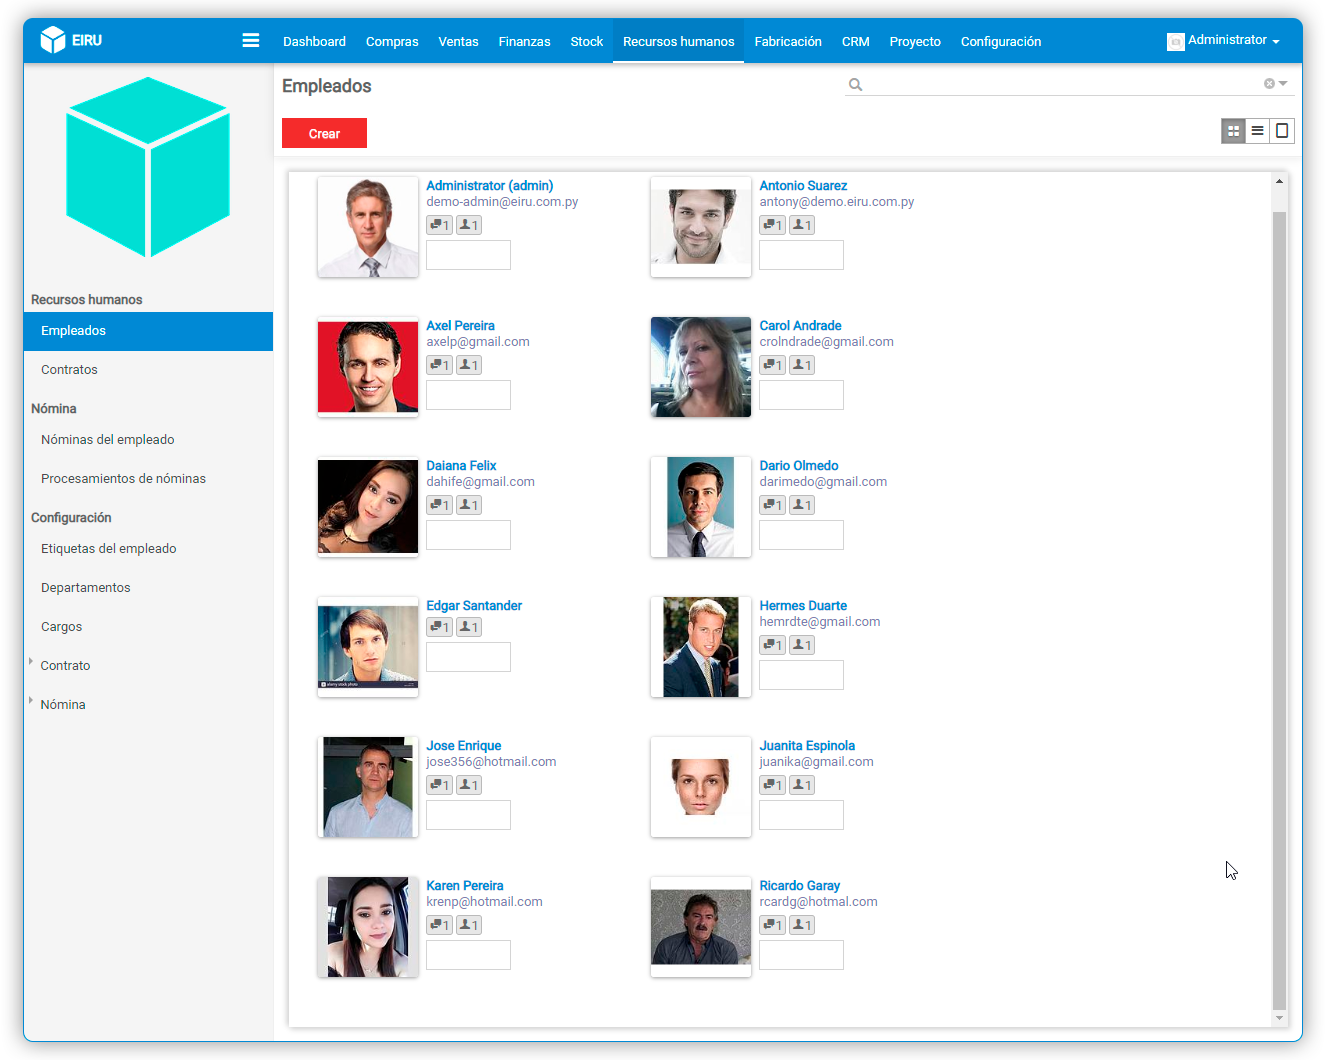Open Departamentos in sidebar
This screenshot has height=1060, width=1326.
(148, 588)
